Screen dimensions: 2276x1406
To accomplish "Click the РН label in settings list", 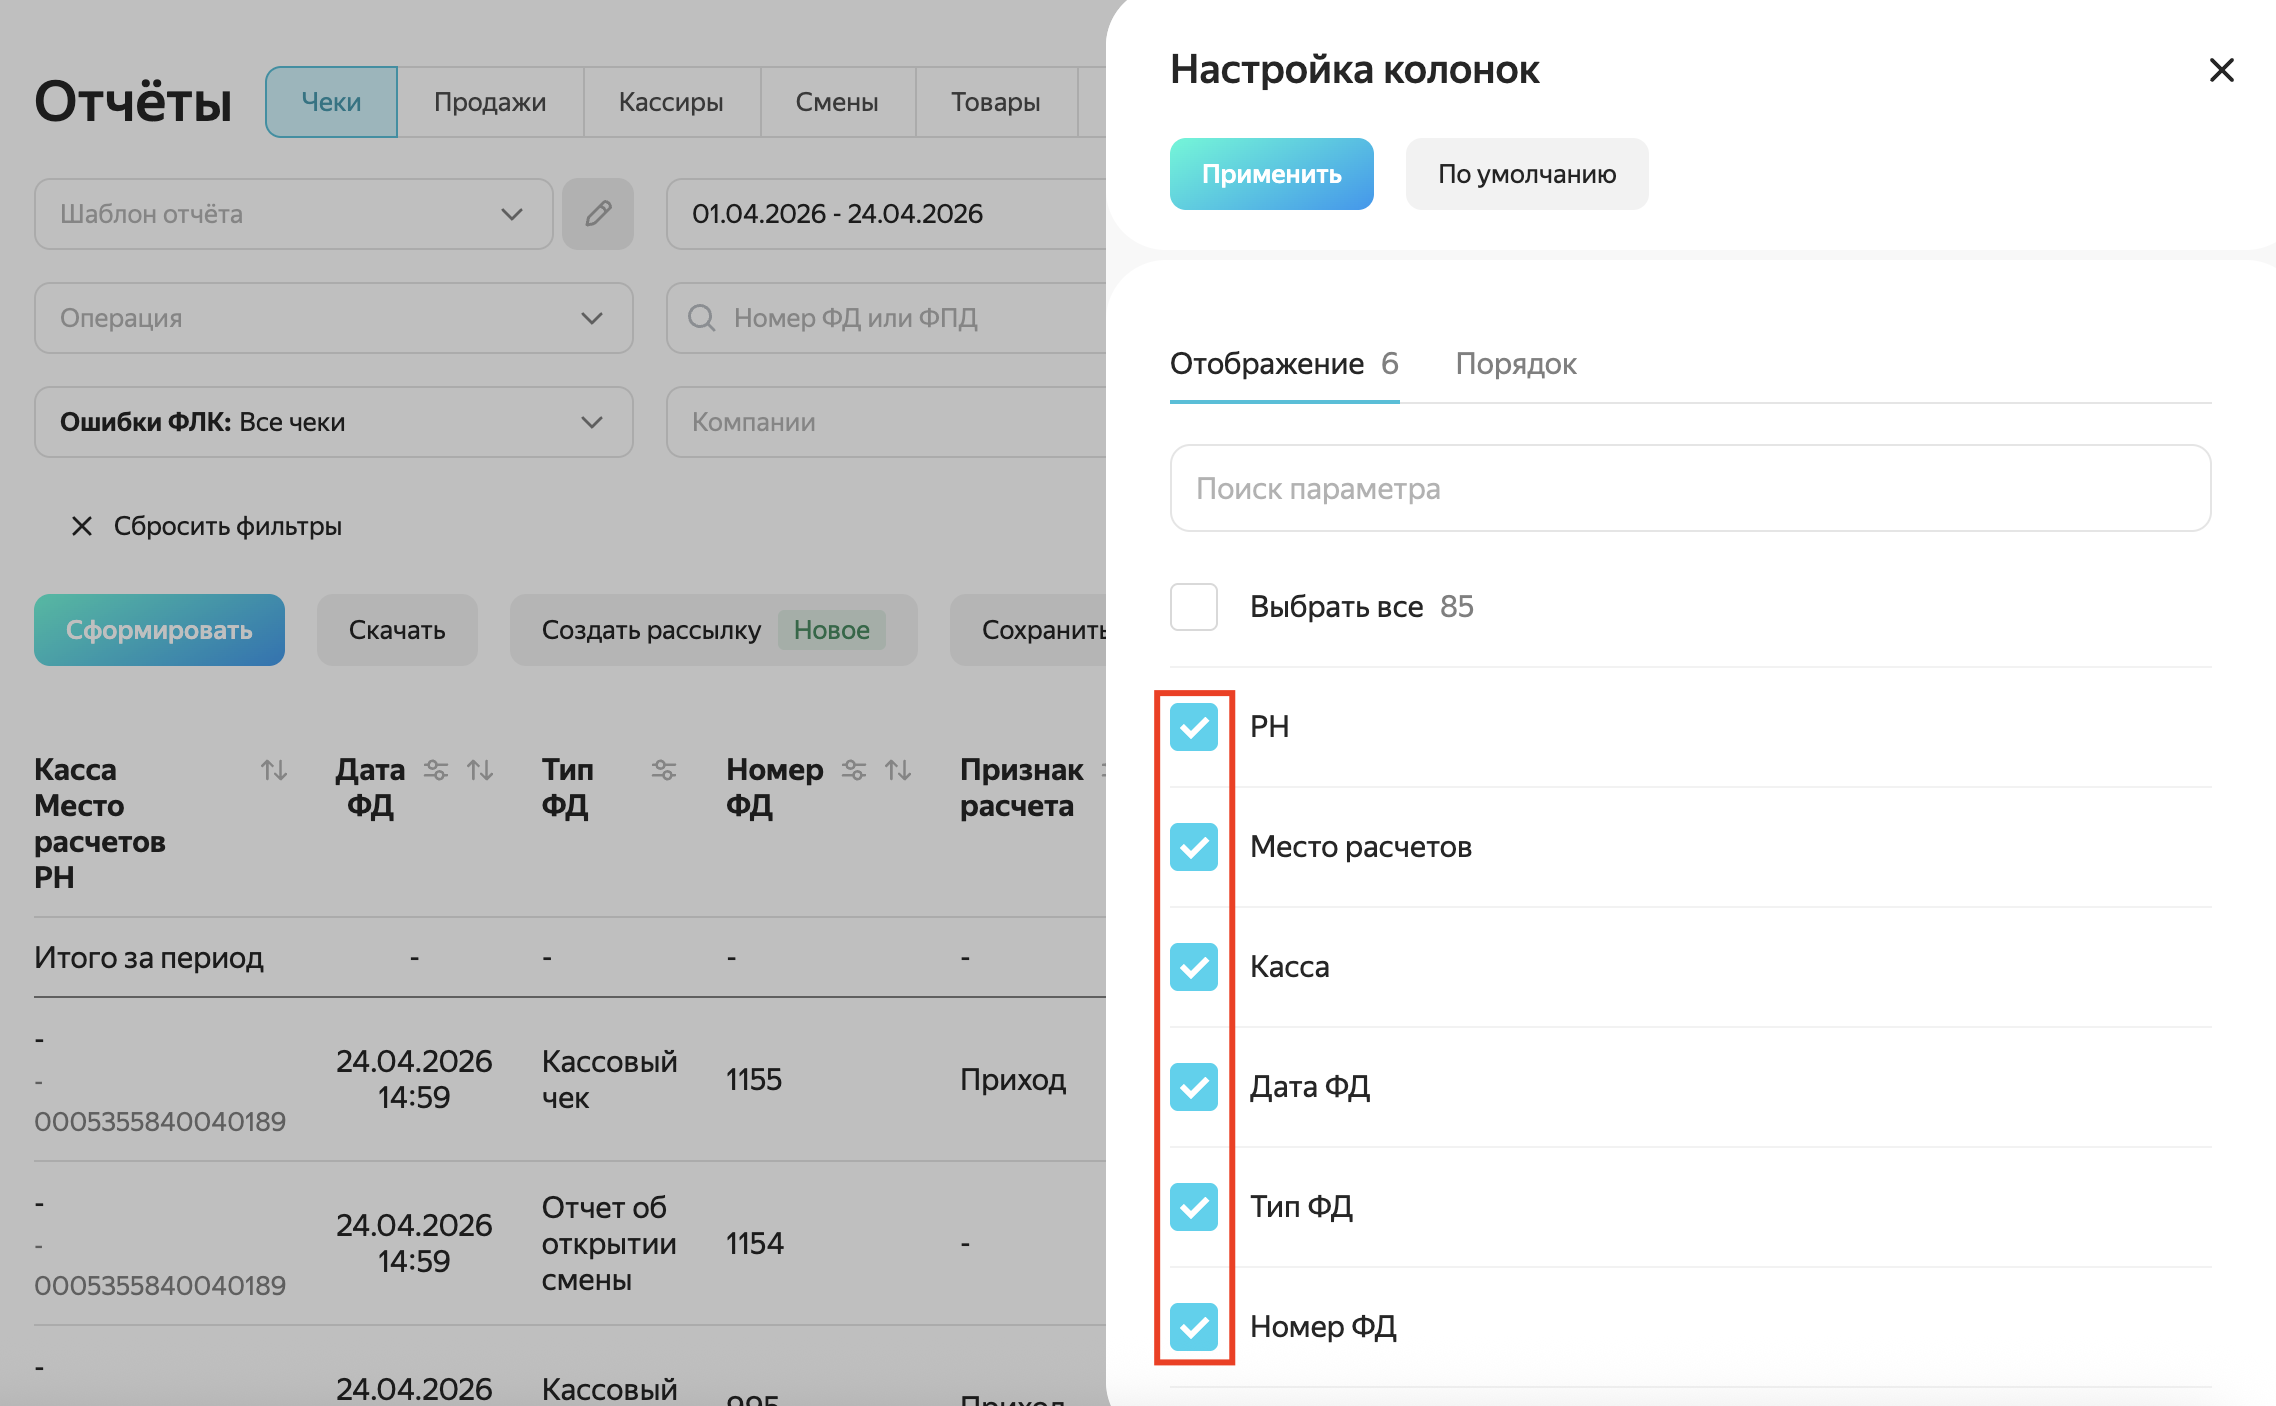I will [x=1269, y=727].
